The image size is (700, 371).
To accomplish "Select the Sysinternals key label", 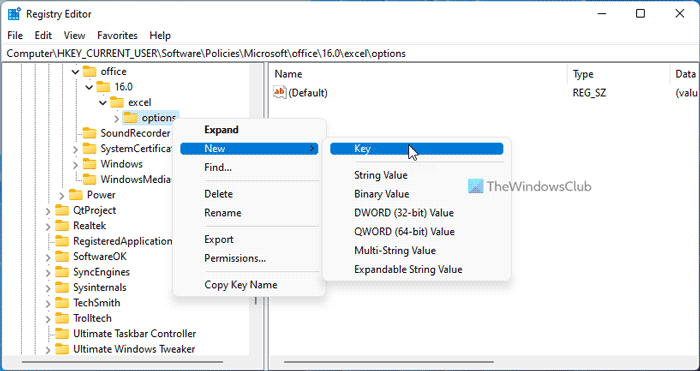I will pyautogui.click(x=100, y=288).
